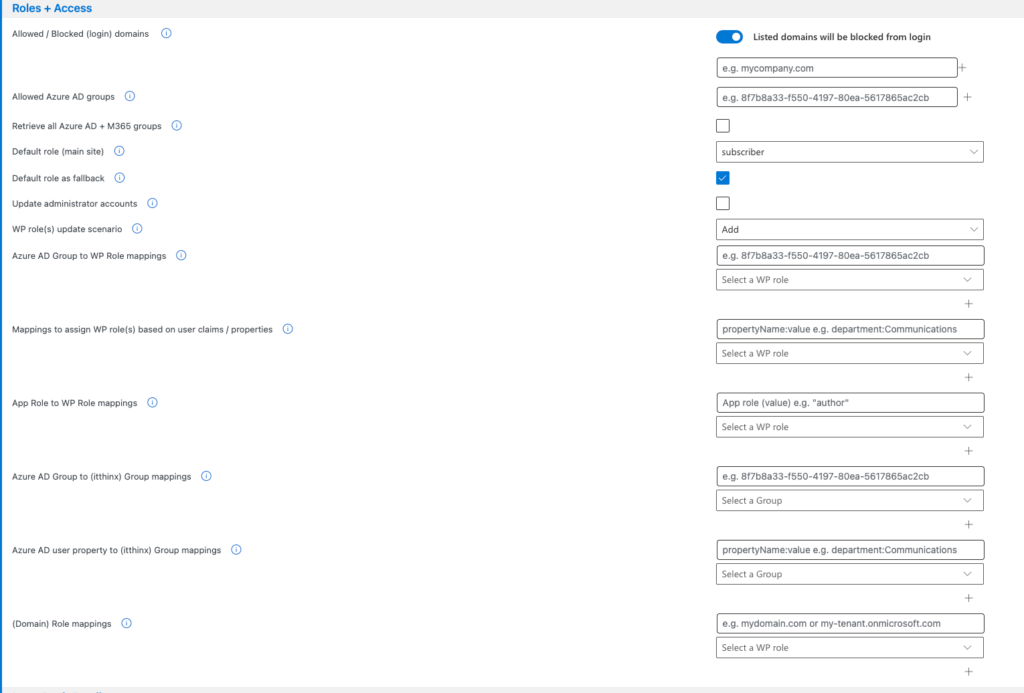Select a WP role for App Role mappings
The height and width of the screenshot is (693, 1024).
[x=850, y=427]
